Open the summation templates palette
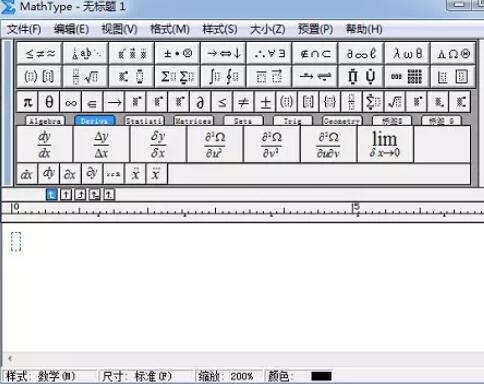 [177, 77]
